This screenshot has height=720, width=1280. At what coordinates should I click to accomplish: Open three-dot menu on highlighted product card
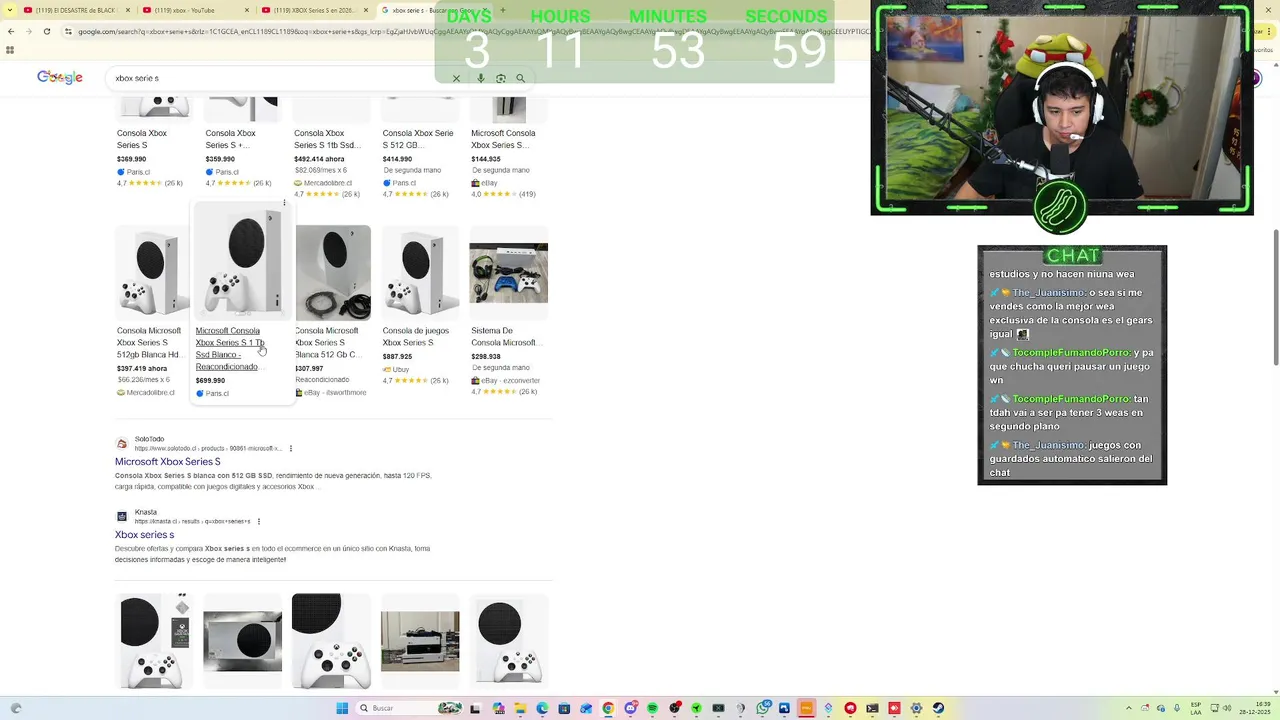[285, 203]
